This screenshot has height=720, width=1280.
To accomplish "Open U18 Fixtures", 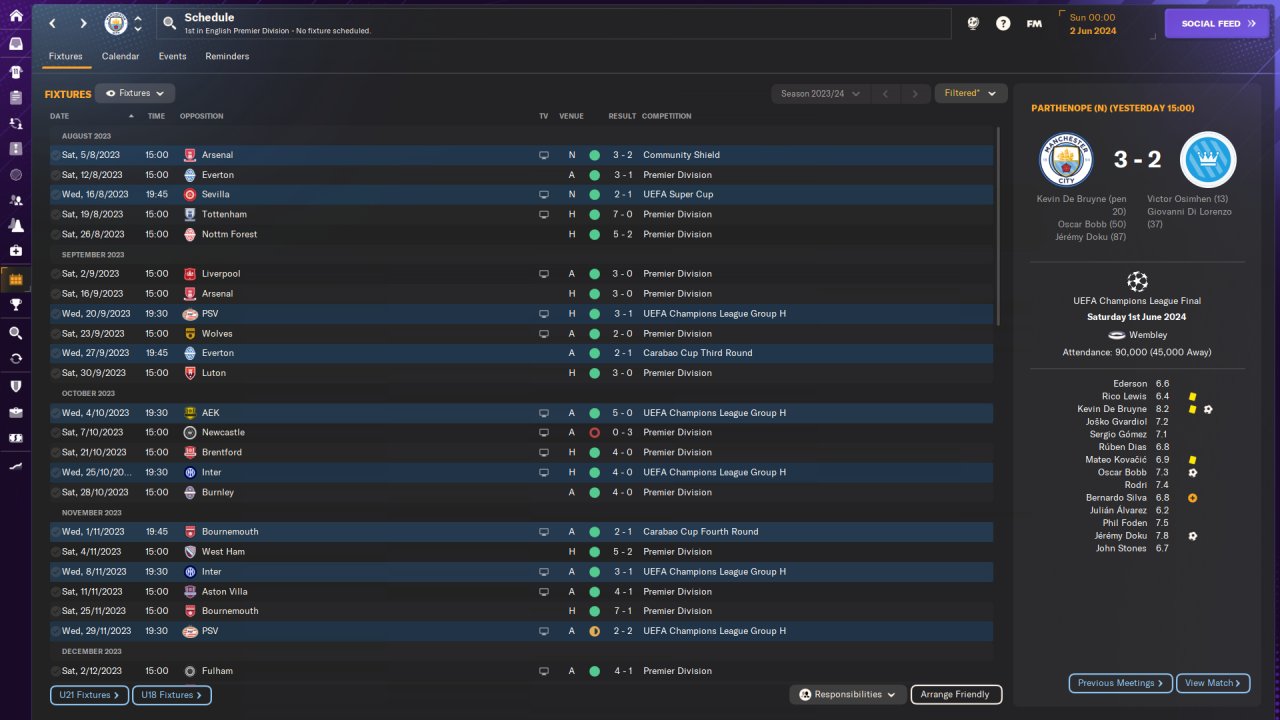I will click(172, 695).
